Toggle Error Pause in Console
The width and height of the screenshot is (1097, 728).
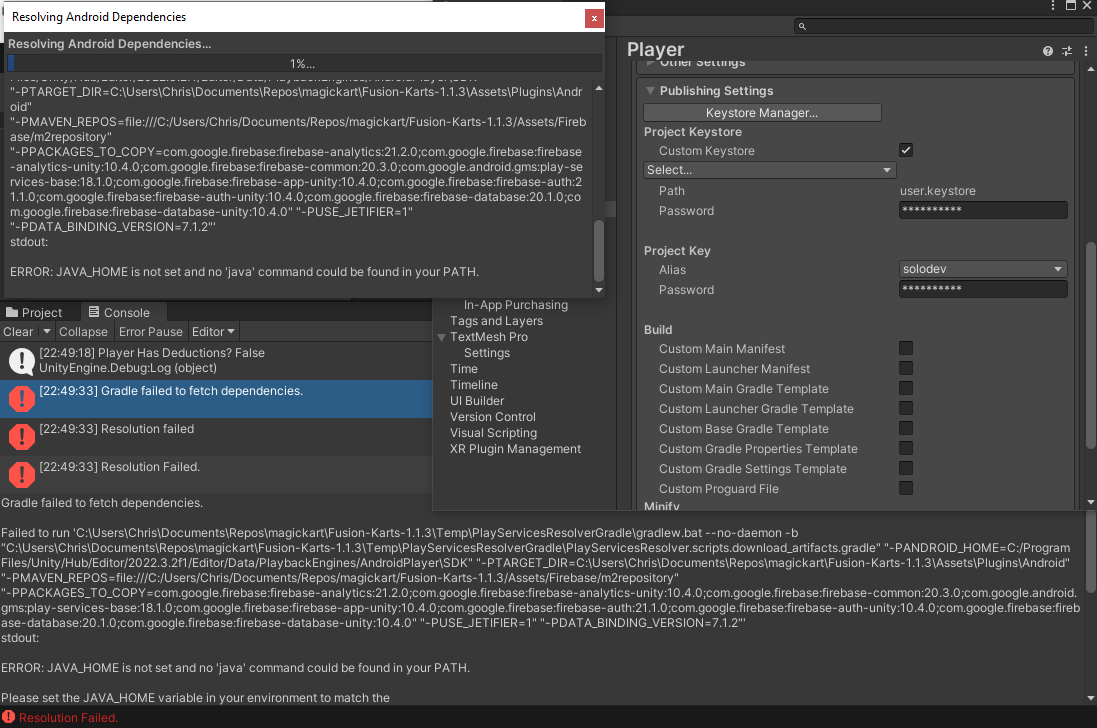tap(150, 331)
